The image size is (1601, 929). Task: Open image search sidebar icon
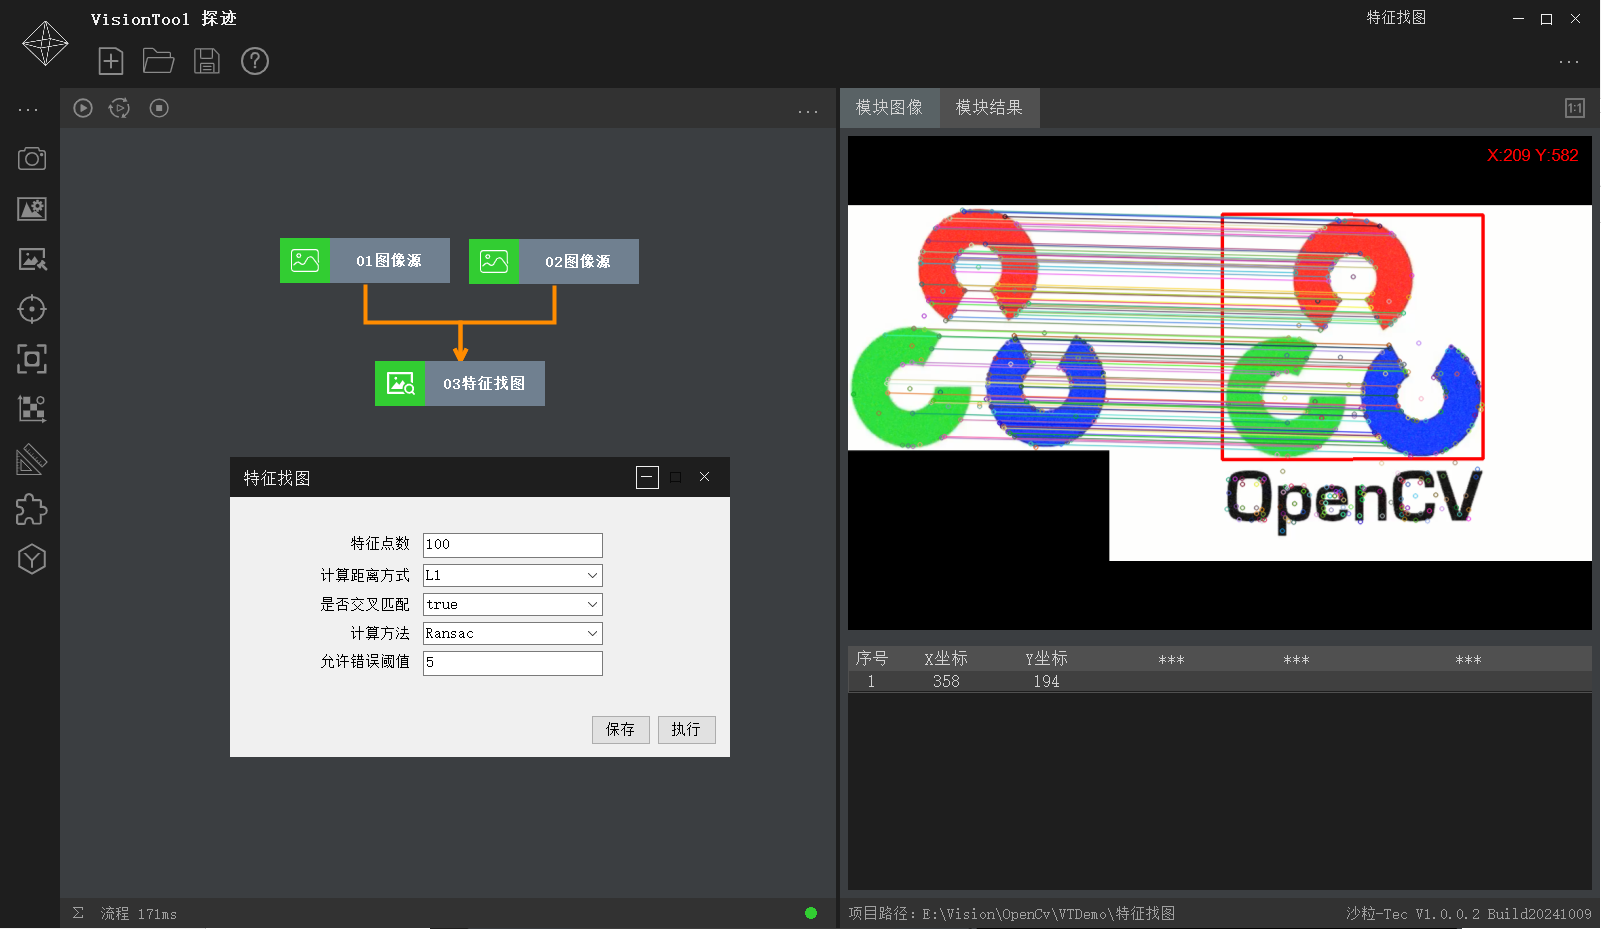(32, 259)
